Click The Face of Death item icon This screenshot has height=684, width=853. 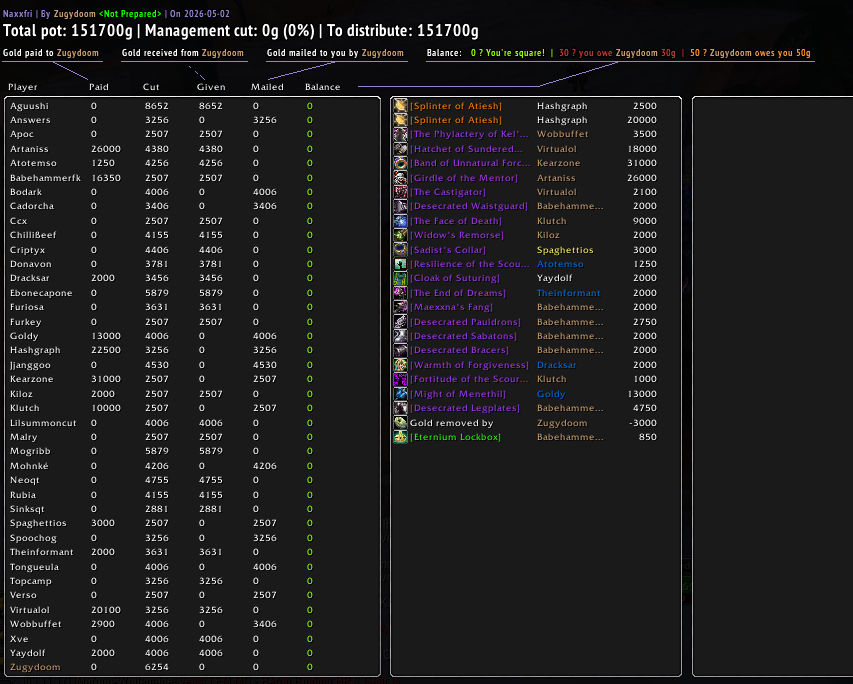pos(400,221)
